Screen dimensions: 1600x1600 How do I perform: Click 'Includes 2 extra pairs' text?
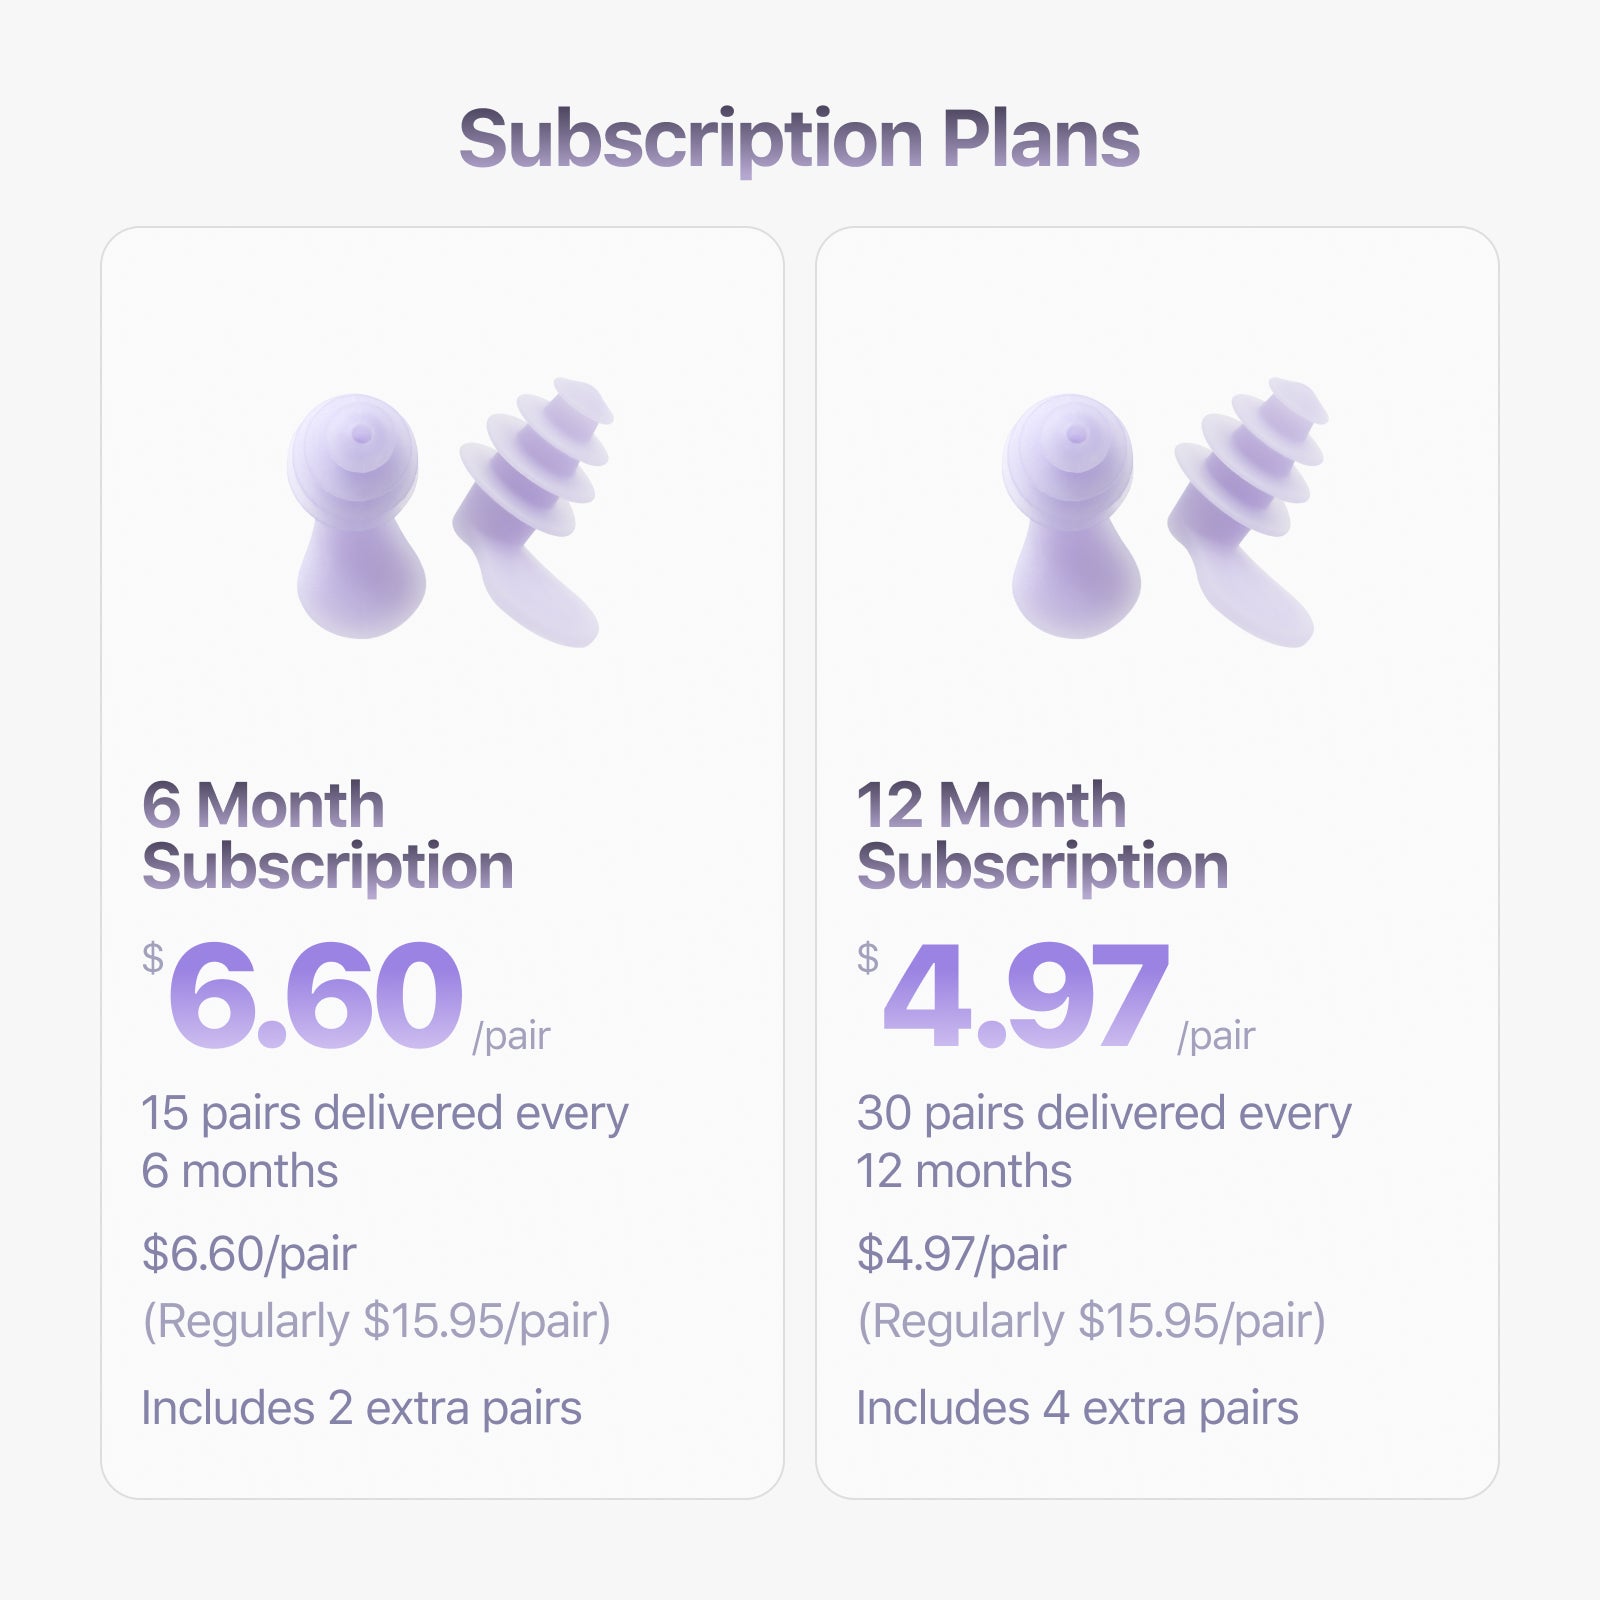(x=361, y=1408)
